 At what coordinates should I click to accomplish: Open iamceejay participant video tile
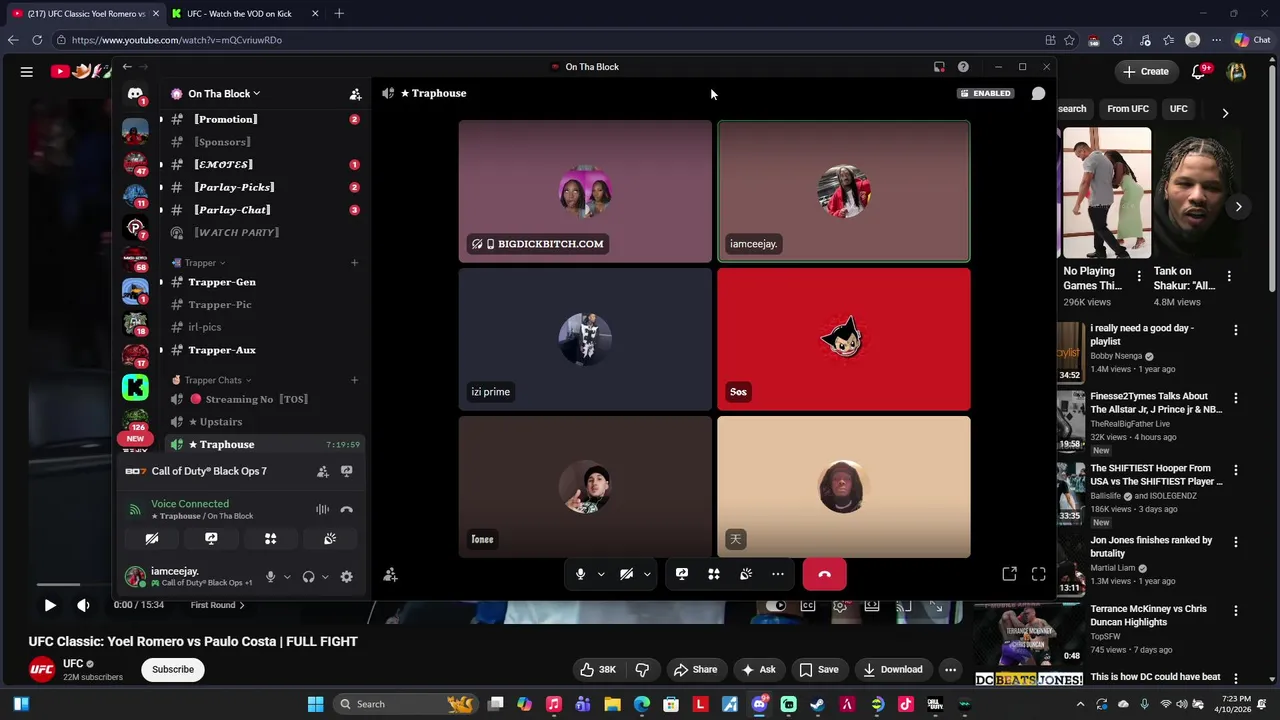point(843,191)
